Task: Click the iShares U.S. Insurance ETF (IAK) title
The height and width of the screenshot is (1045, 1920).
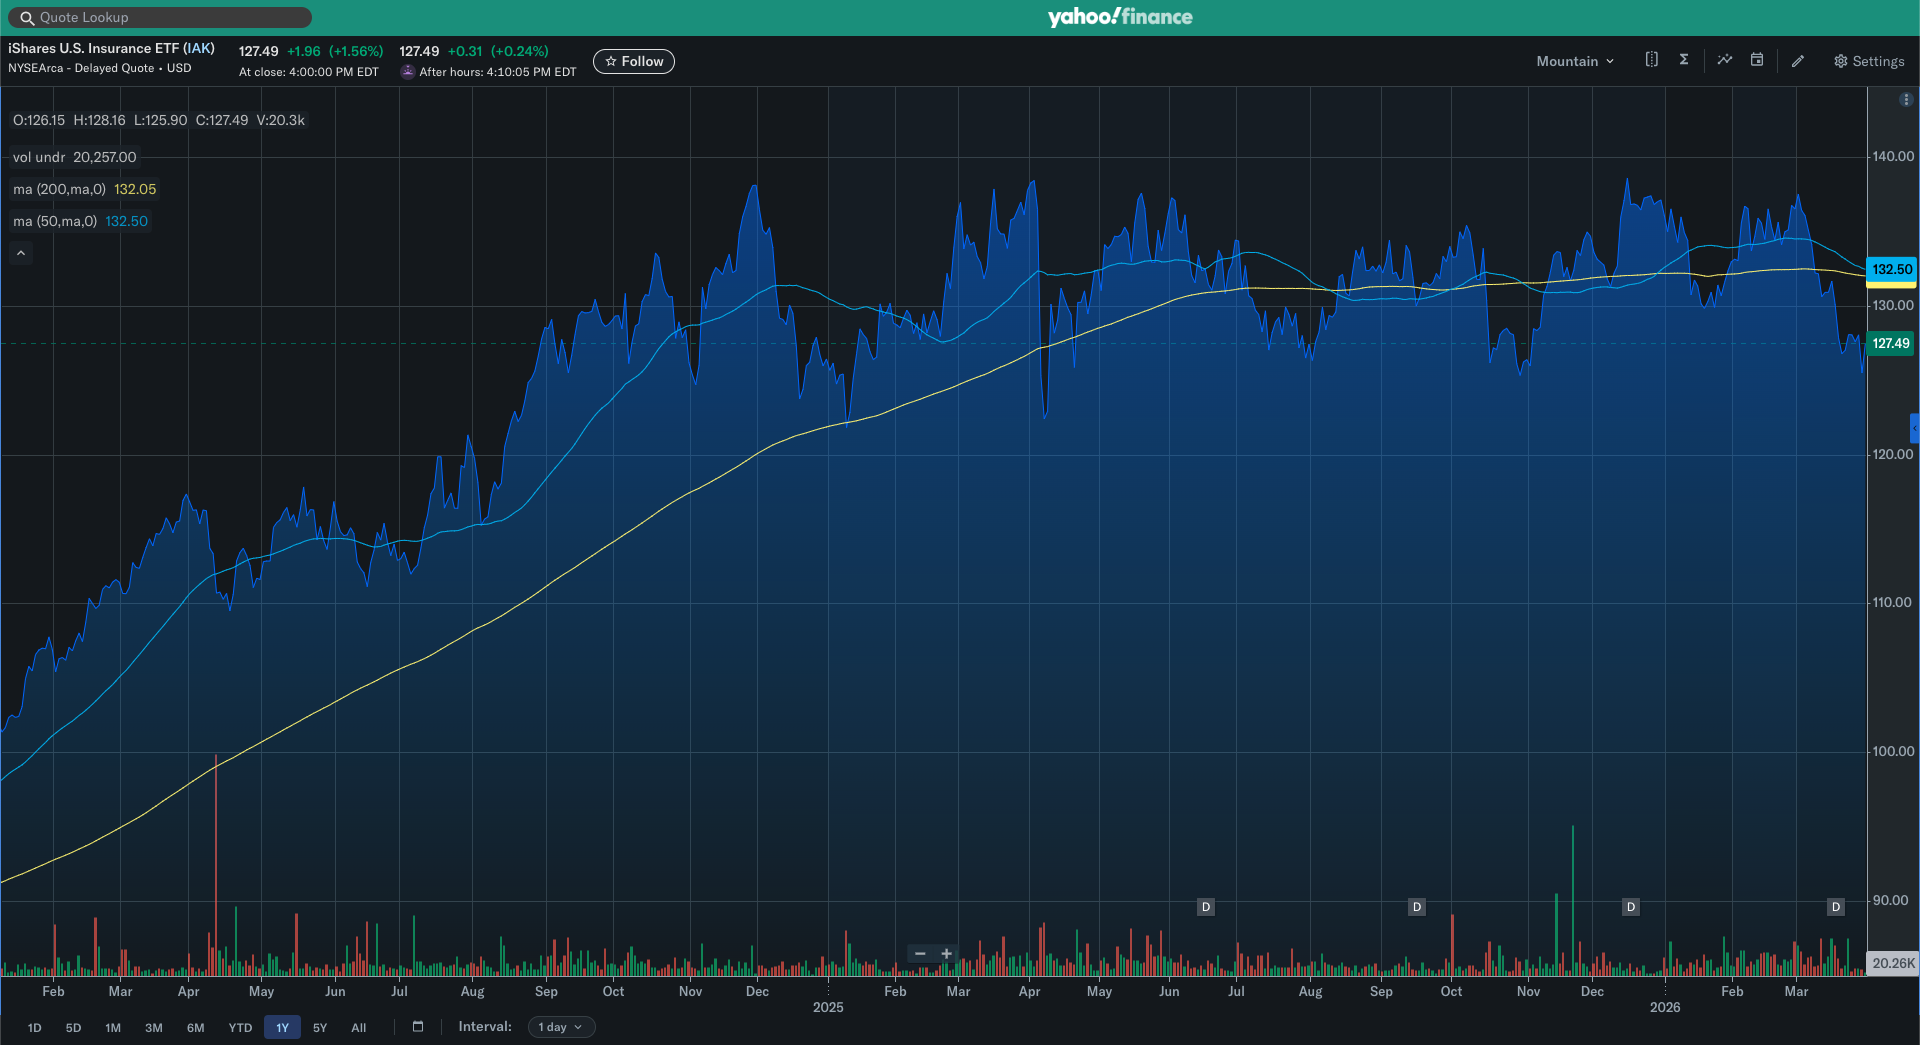Action: click(x=111, y=48)
